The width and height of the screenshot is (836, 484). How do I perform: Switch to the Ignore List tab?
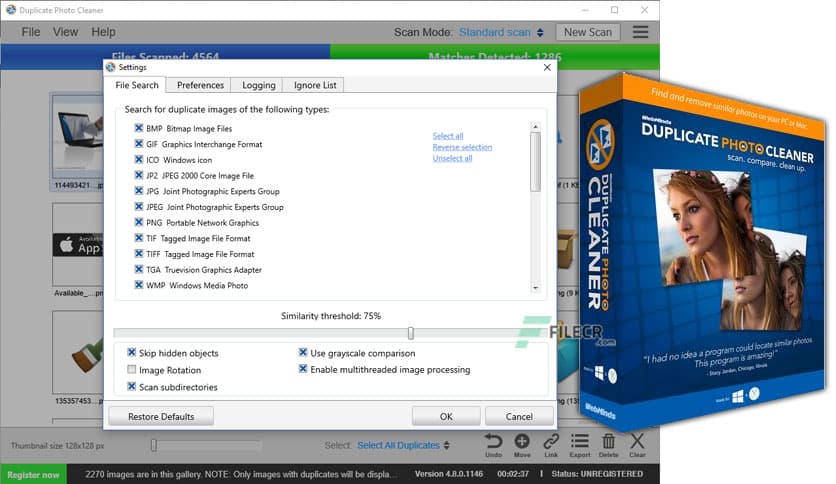(x=315, y=85)
